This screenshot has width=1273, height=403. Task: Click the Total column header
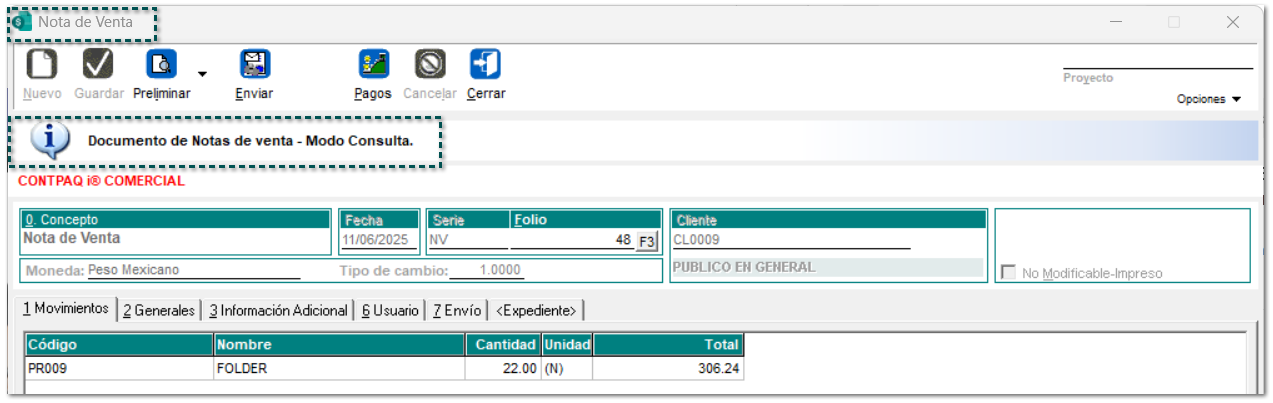667,345
